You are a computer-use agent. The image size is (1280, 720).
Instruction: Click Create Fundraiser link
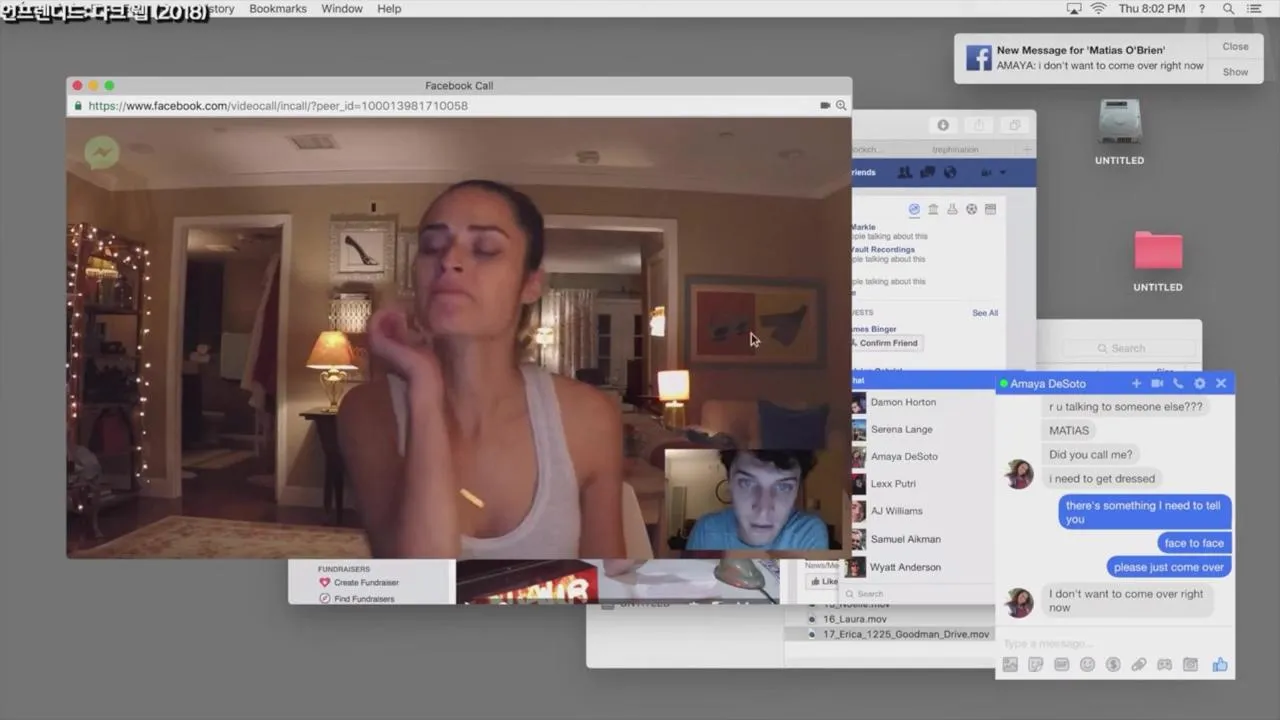coord(366,582)
